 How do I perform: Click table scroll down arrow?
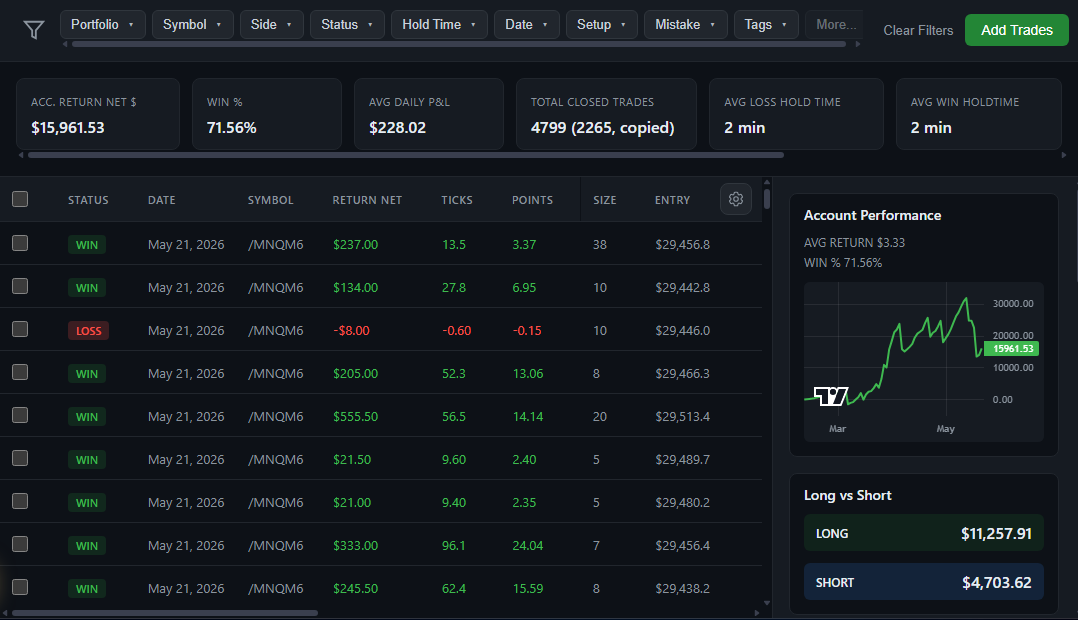click(767, 604)
